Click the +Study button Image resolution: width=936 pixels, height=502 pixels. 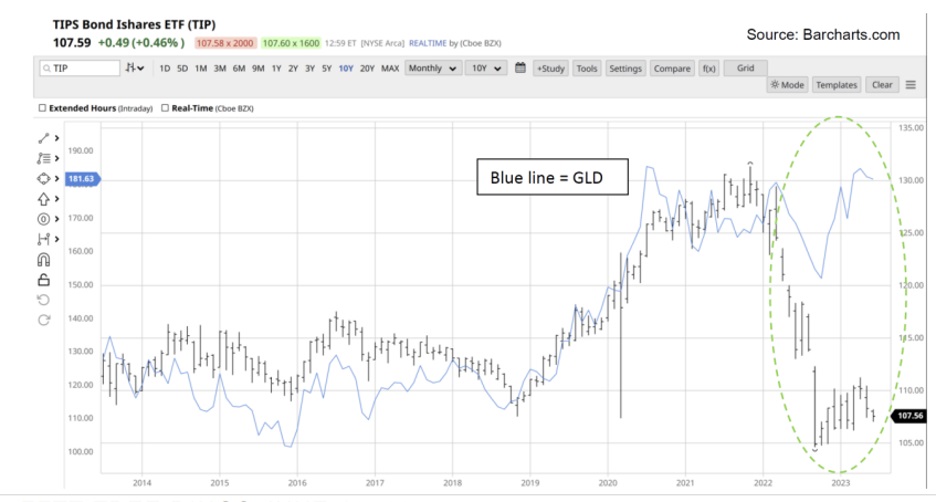(x=550, y=68)
